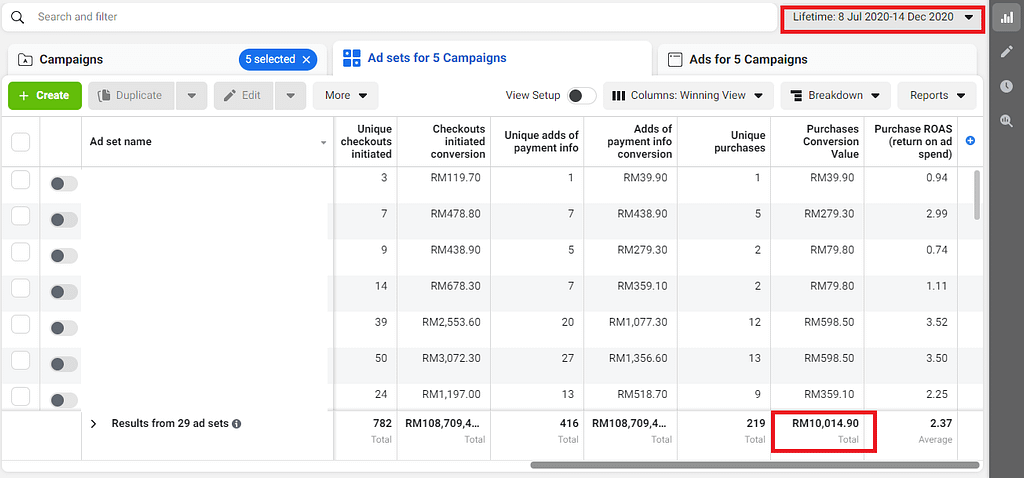The image size is (1024, 478).
Task: Click the search magnifier icon
Action: [17, 17]
